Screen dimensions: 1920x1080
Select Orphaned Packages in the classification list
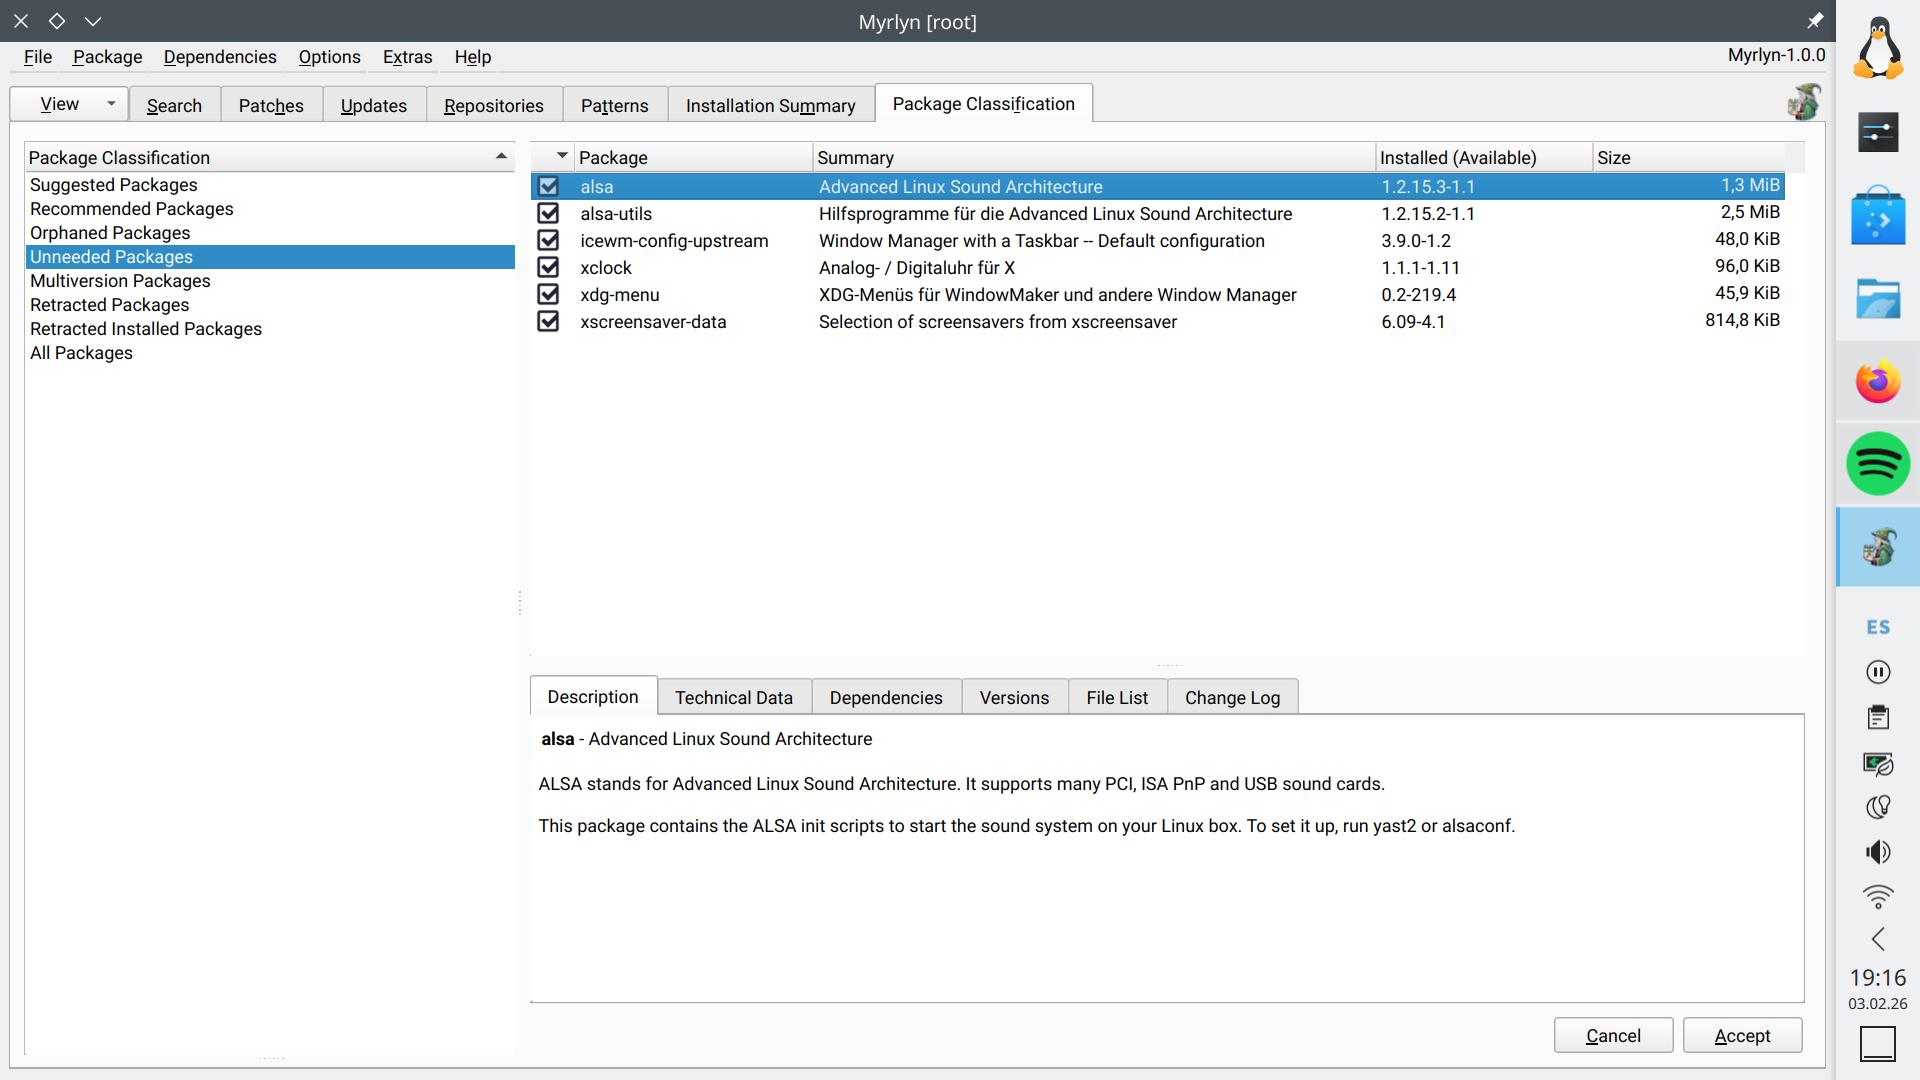(x=110, y=233)
